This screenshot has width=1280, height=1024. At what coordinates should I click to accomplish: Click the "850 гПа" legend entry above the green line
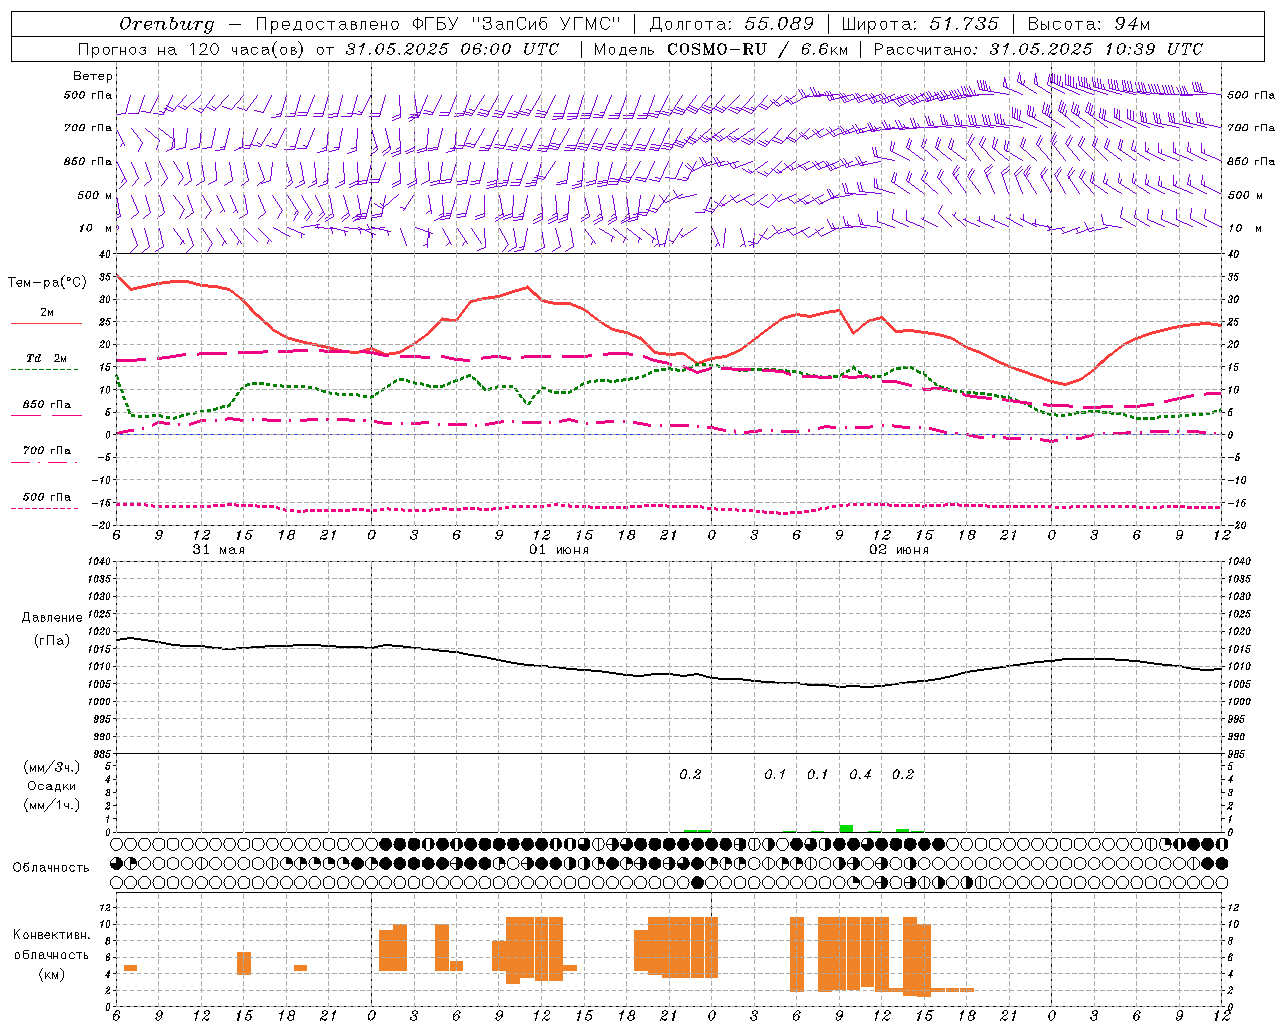coord(47,405)
